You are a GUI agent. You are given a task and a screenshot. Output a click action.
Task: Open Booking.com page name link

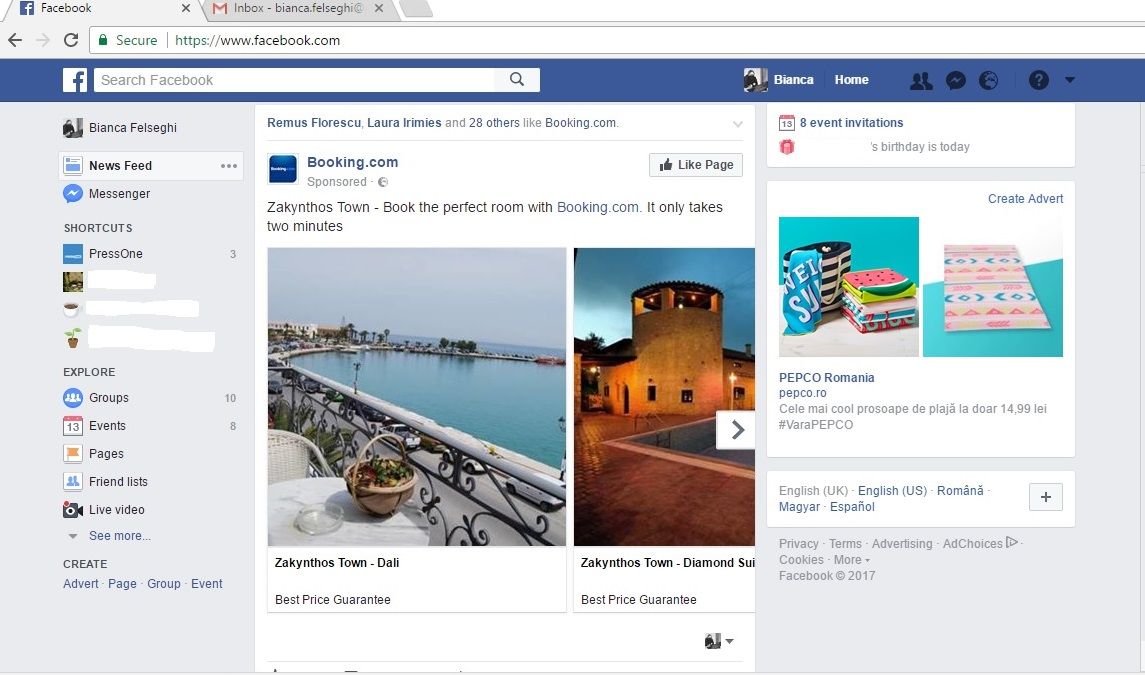click(353, 162)
